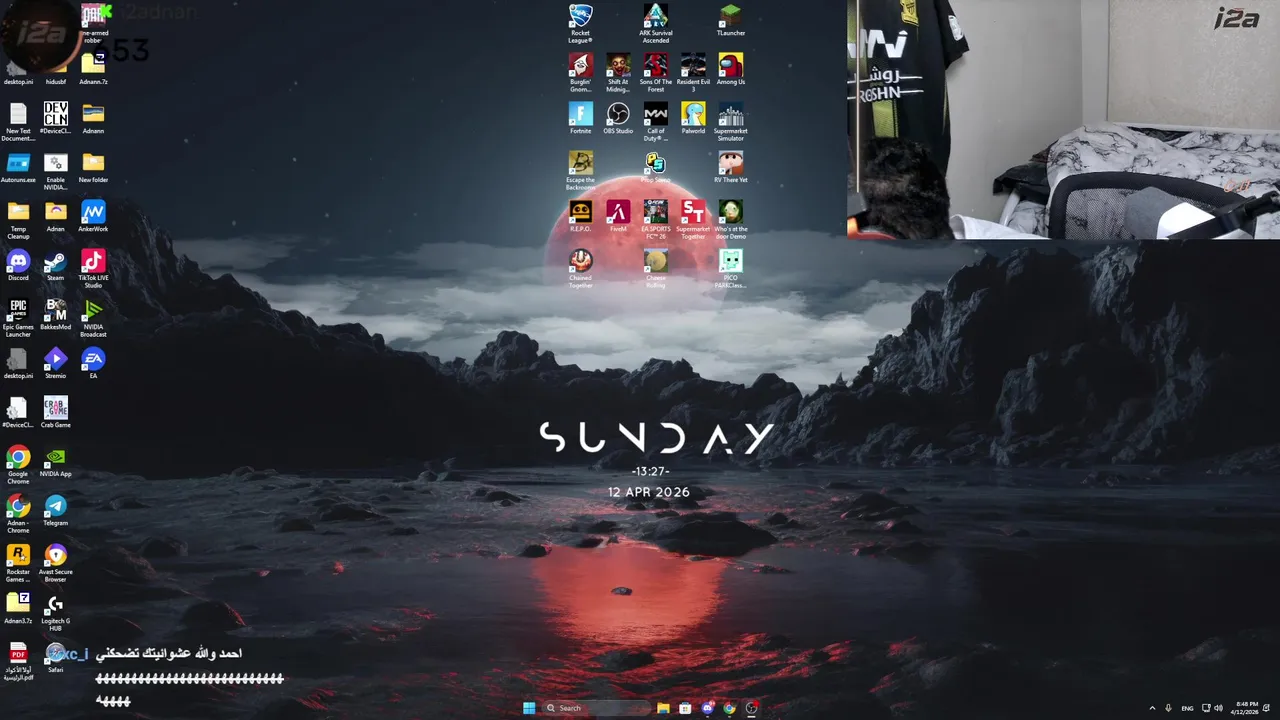Open Stremio desktop shortcut

coord(55,363)
